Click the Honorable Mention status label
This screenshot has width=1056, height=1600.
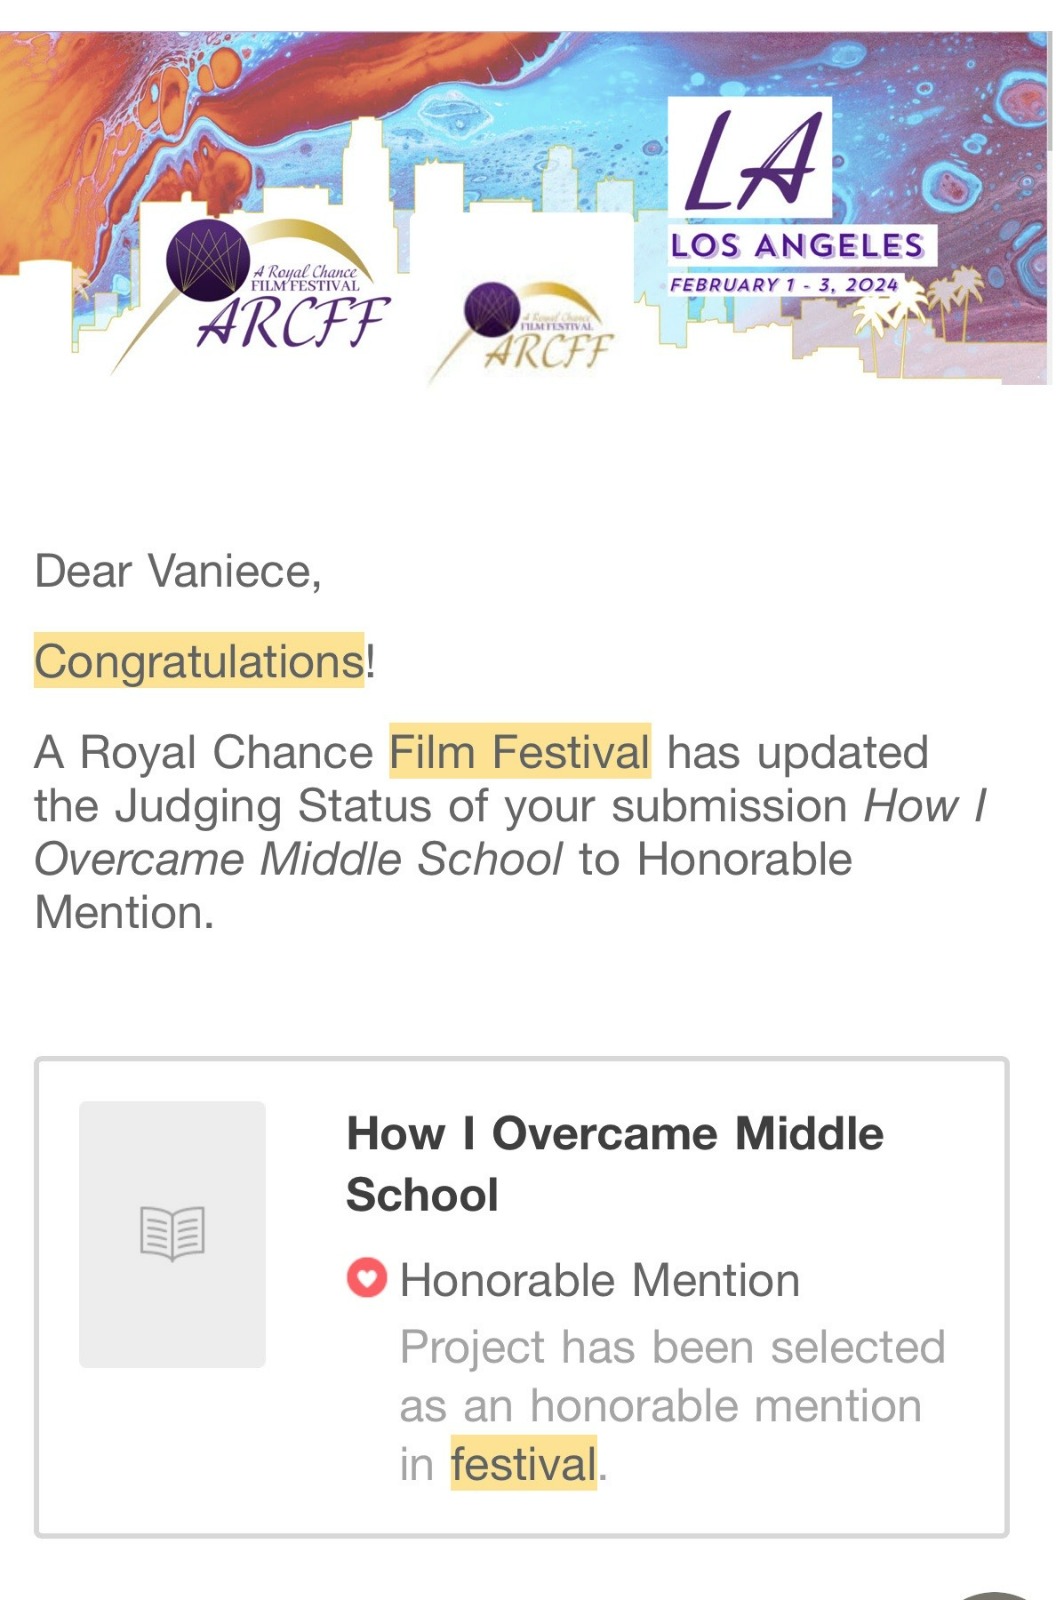pyautogui.click(x=600, y=1280)
